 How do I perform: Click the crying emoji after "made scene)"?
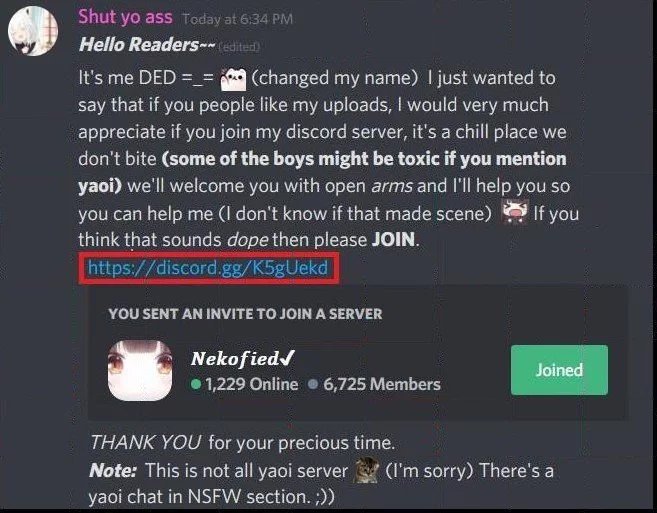[x=515, y=212]
